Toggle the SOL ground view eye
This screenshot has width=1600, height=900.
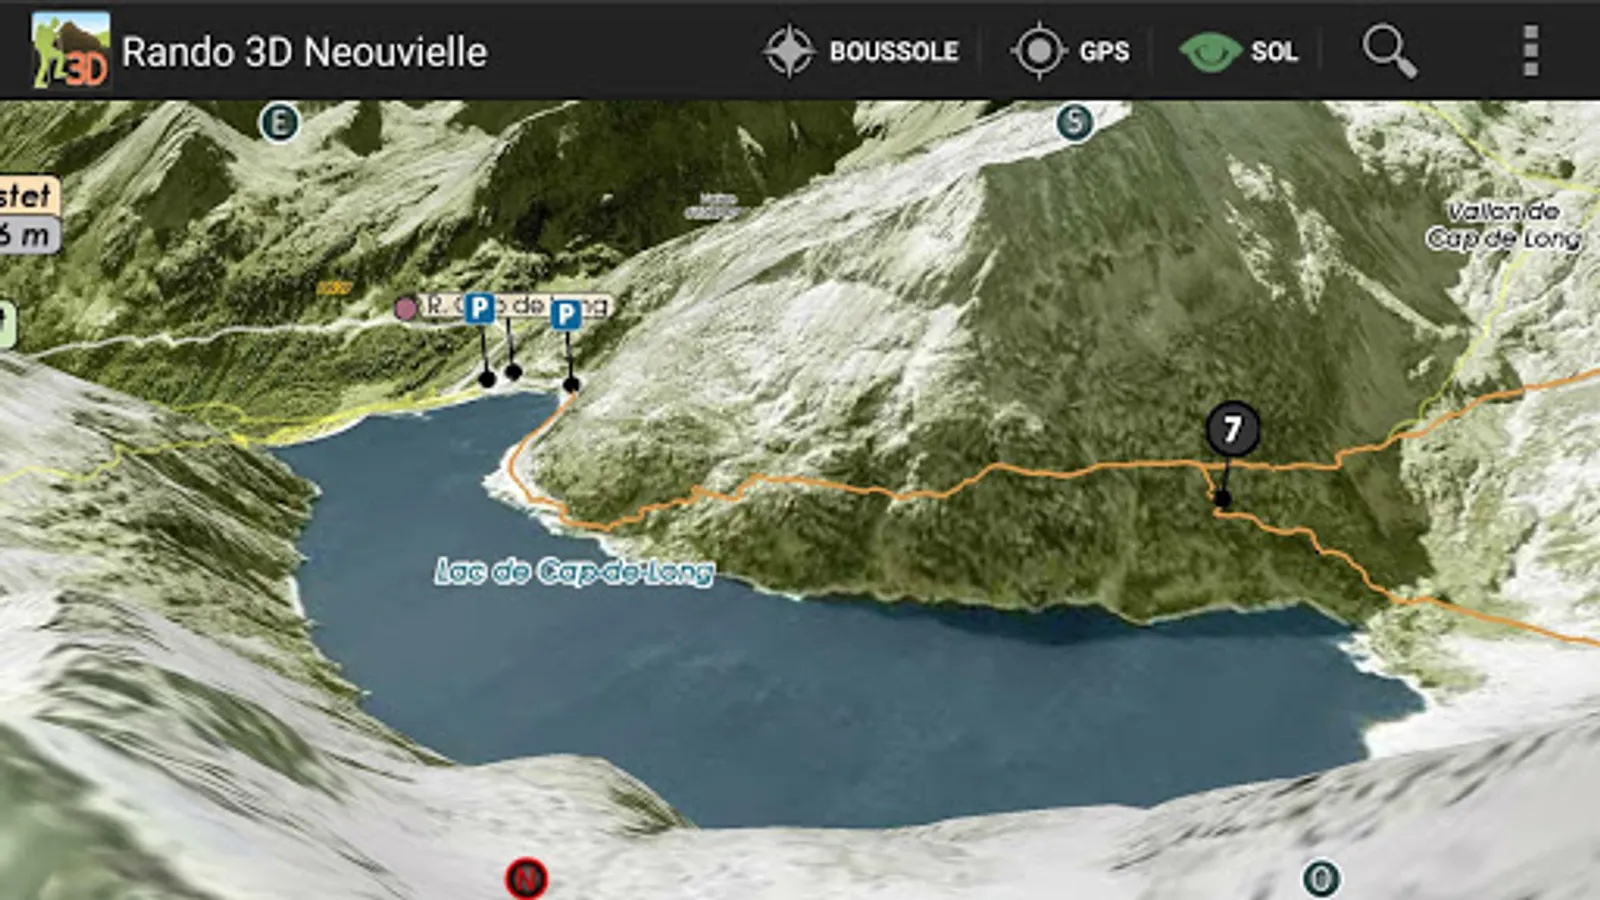pos(1239,51)
